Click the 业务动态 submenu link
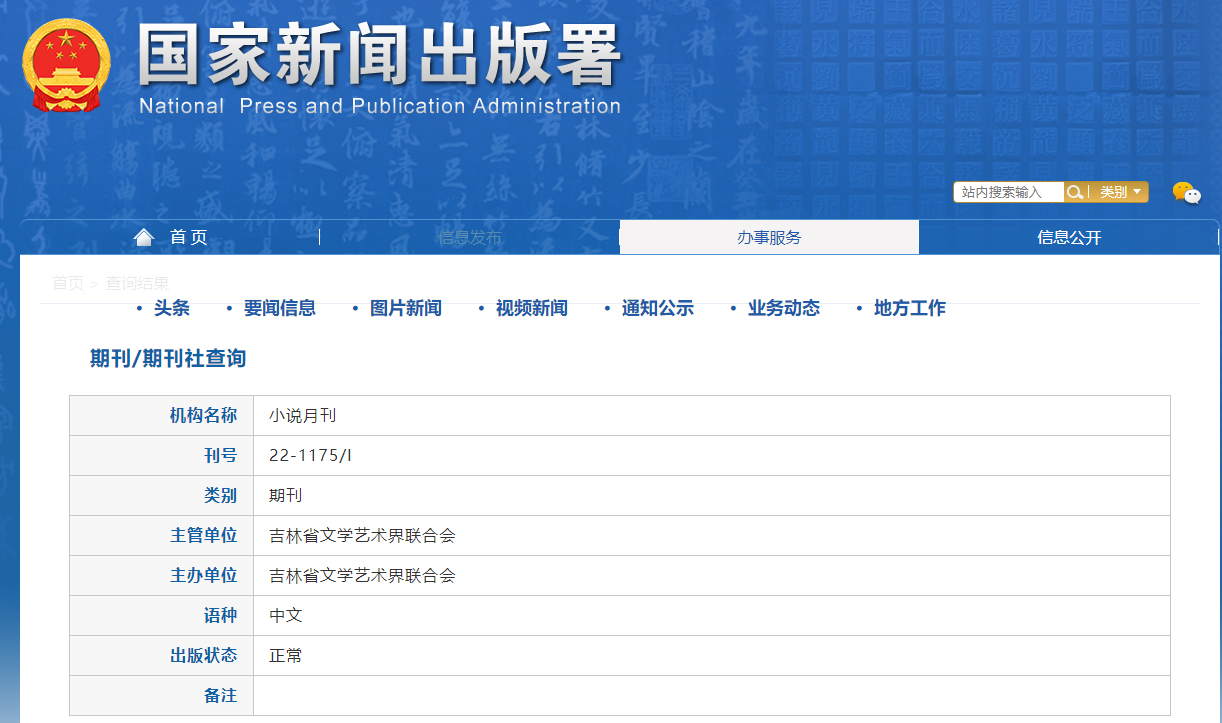This screenshot has height=723, width=1222. coord(784,308)
